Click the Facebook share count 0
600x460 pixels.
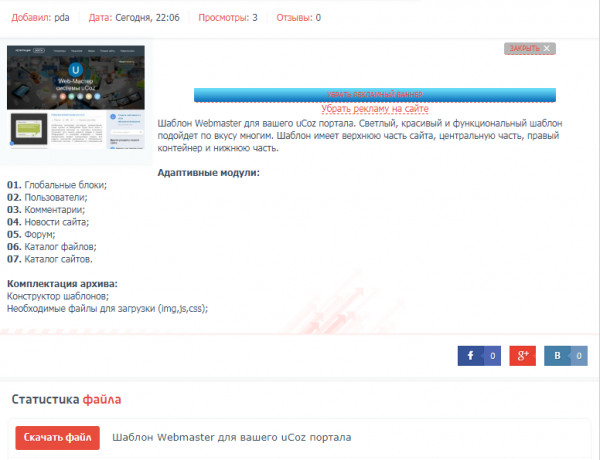point(492,356)
